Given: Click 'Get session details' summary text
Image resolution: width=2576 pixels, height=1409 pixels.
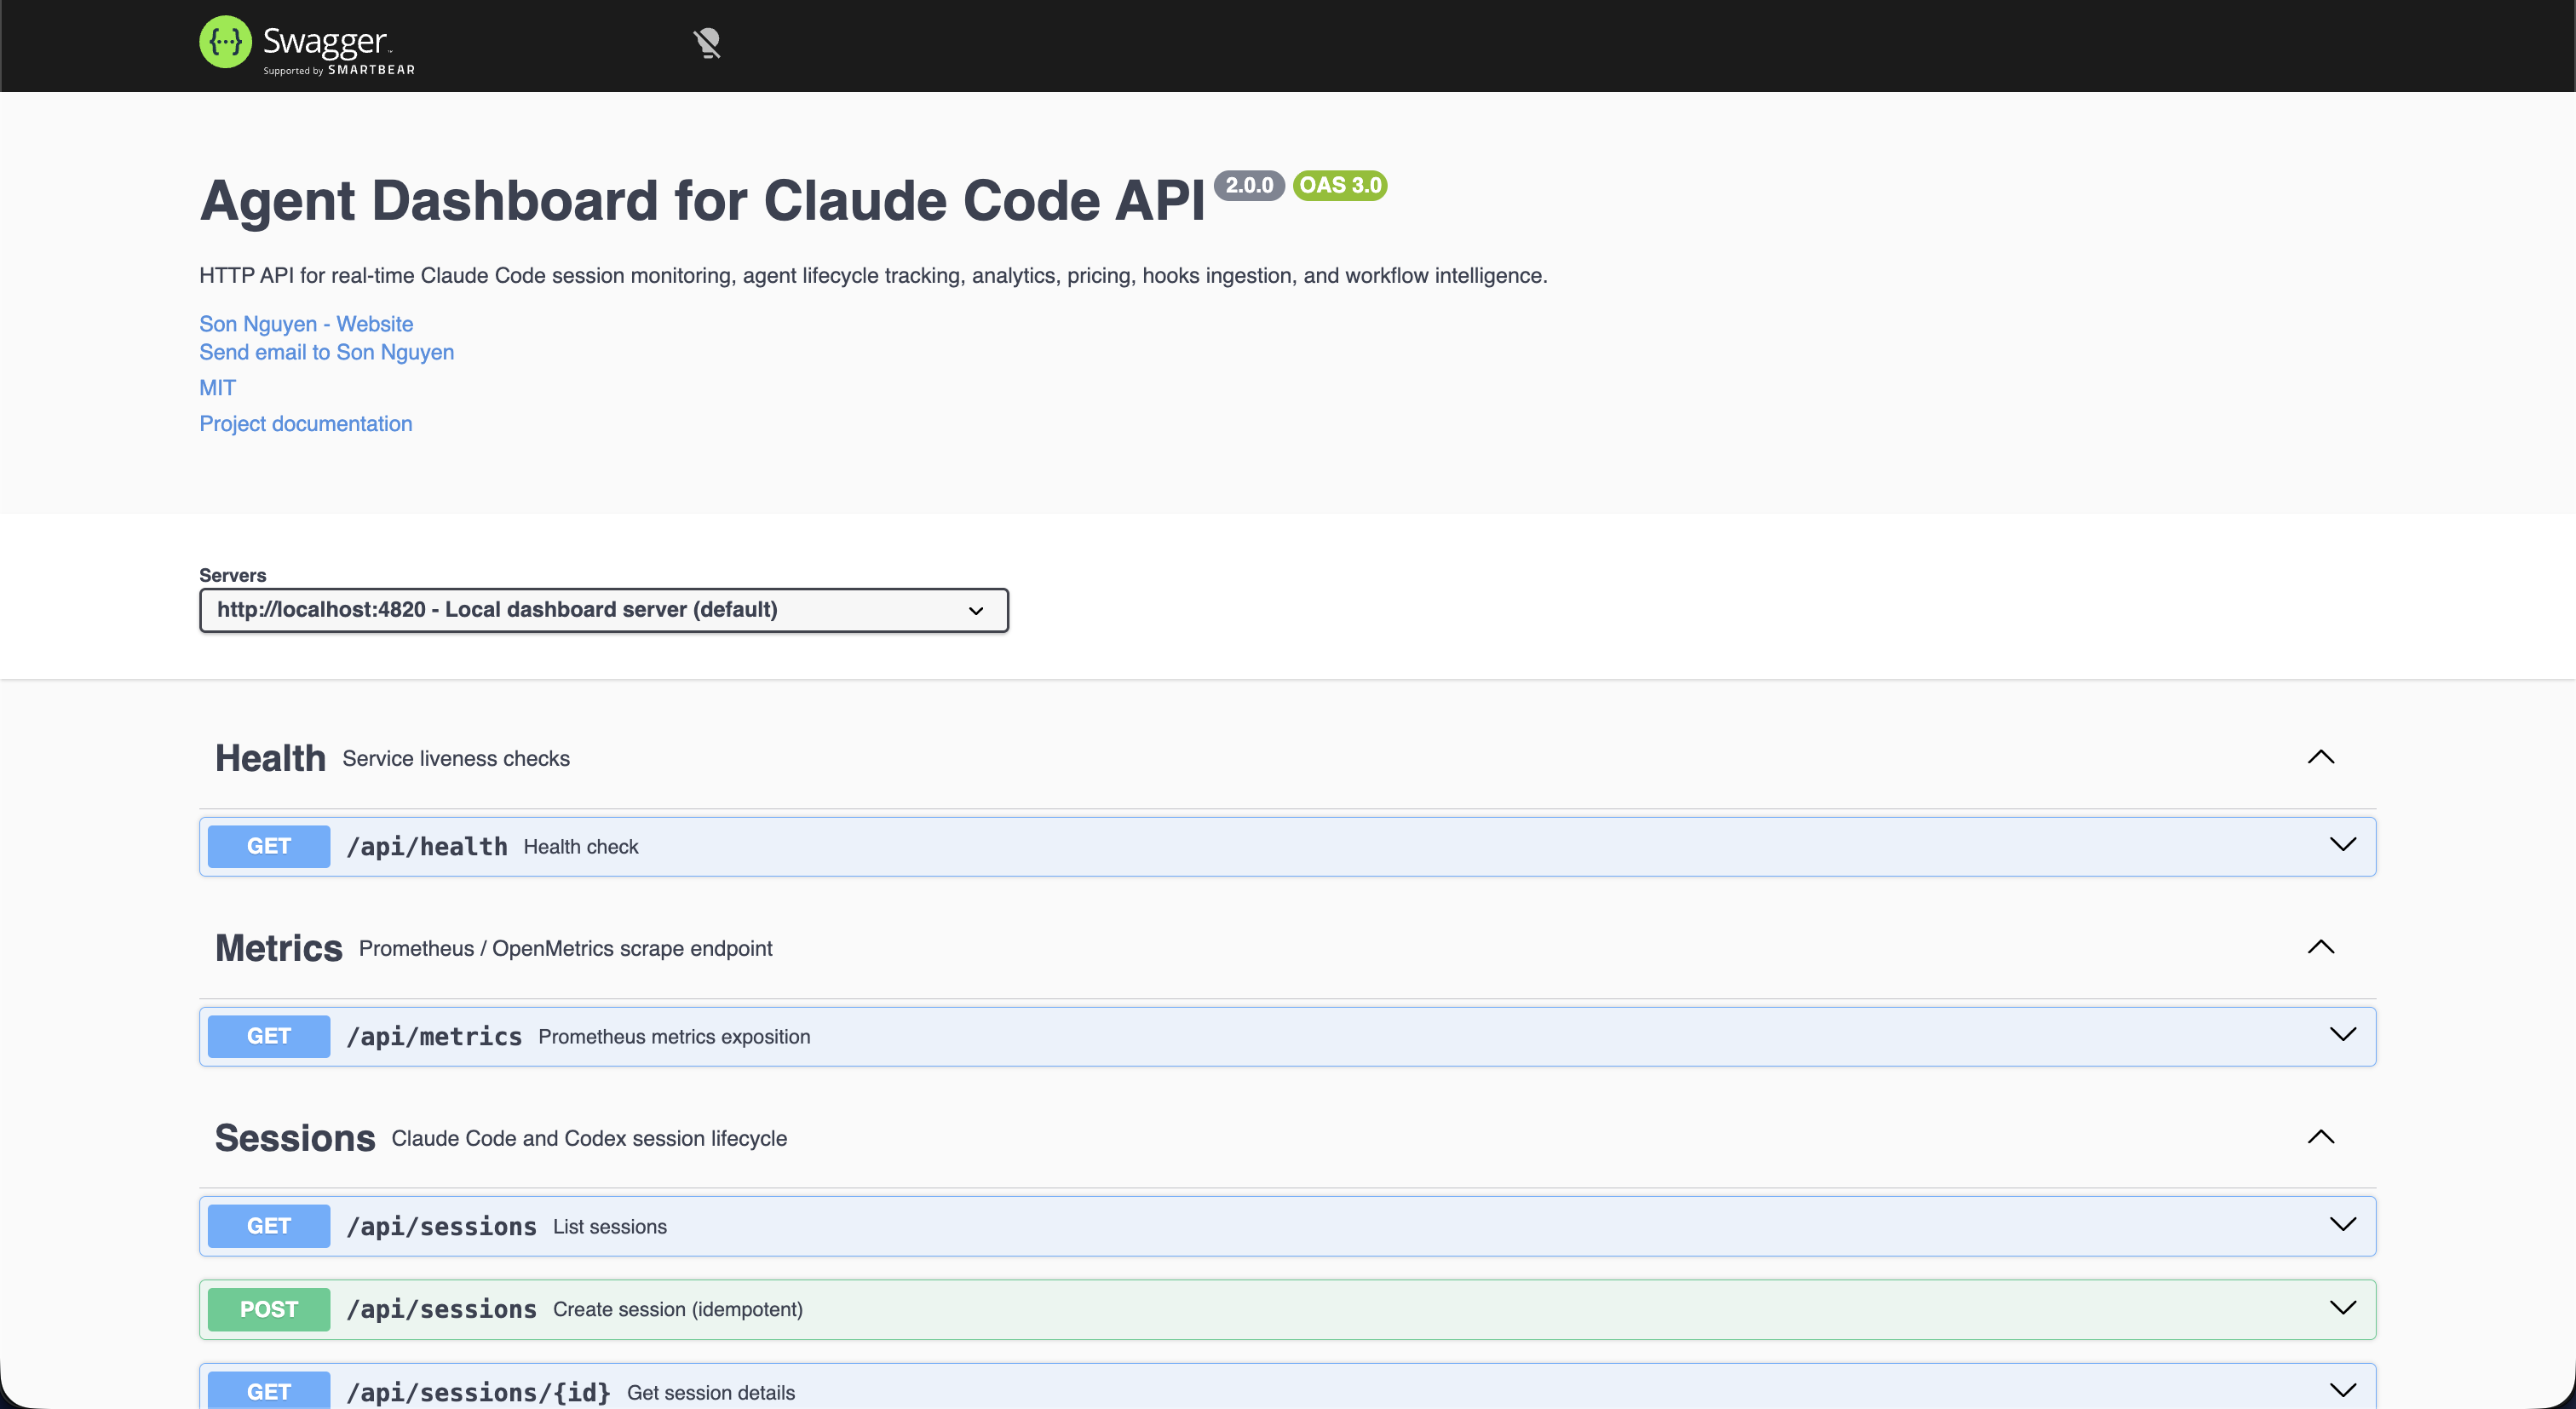Looking at the screenshot, I should click(x=711, y=1393).
